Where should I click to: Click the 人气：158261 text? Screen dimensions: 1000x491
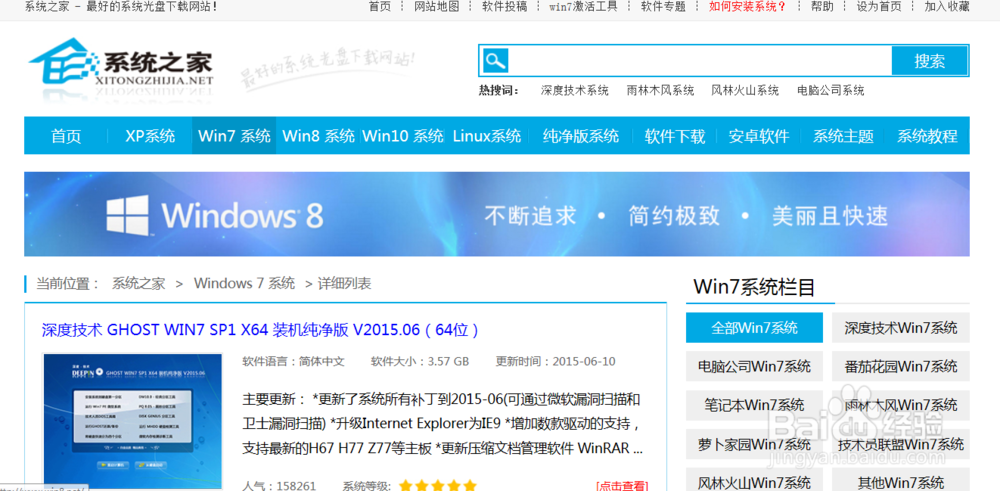(279, 486)
